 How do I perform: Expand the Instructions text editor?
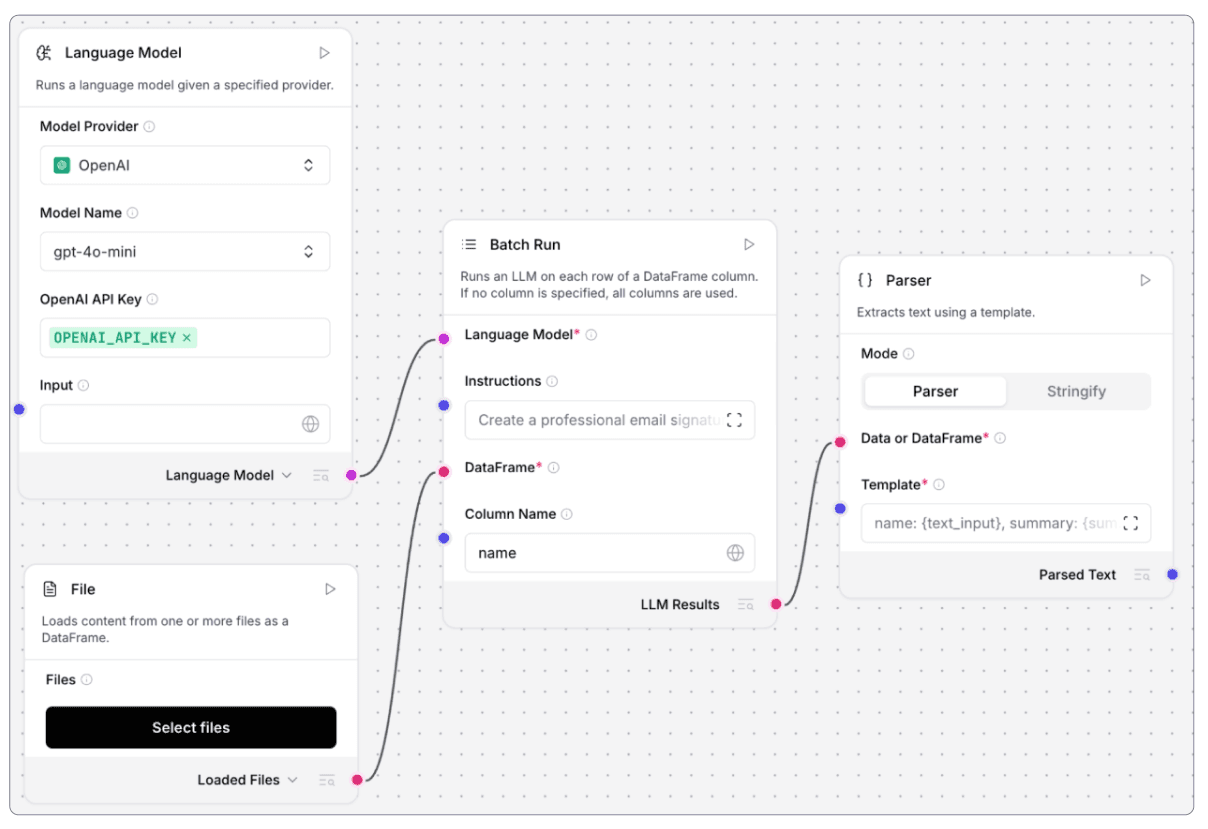(x=734, y=421)
